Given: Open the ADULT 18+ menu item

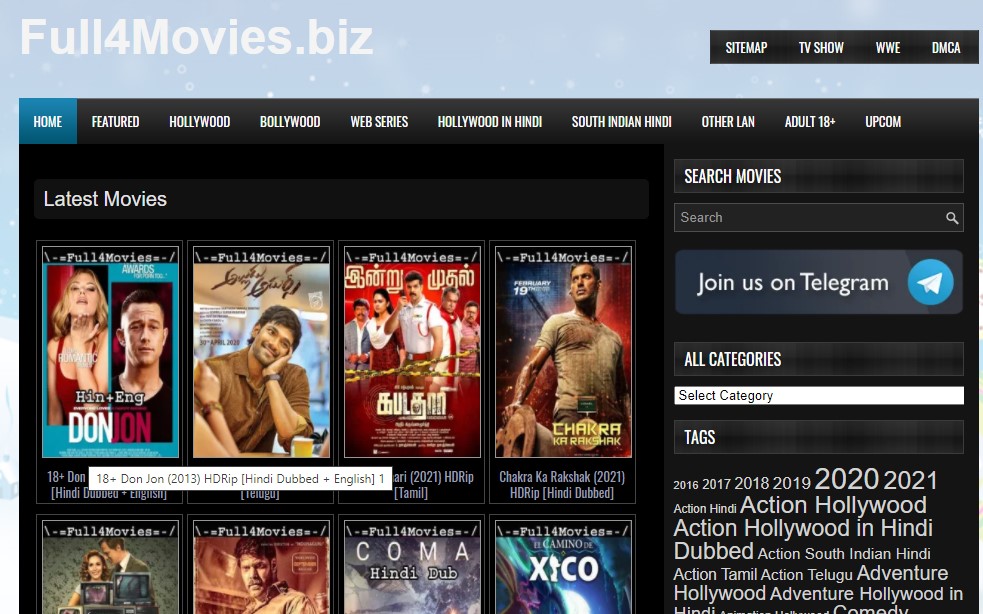Looking at the screenshot, I should 810,122.
